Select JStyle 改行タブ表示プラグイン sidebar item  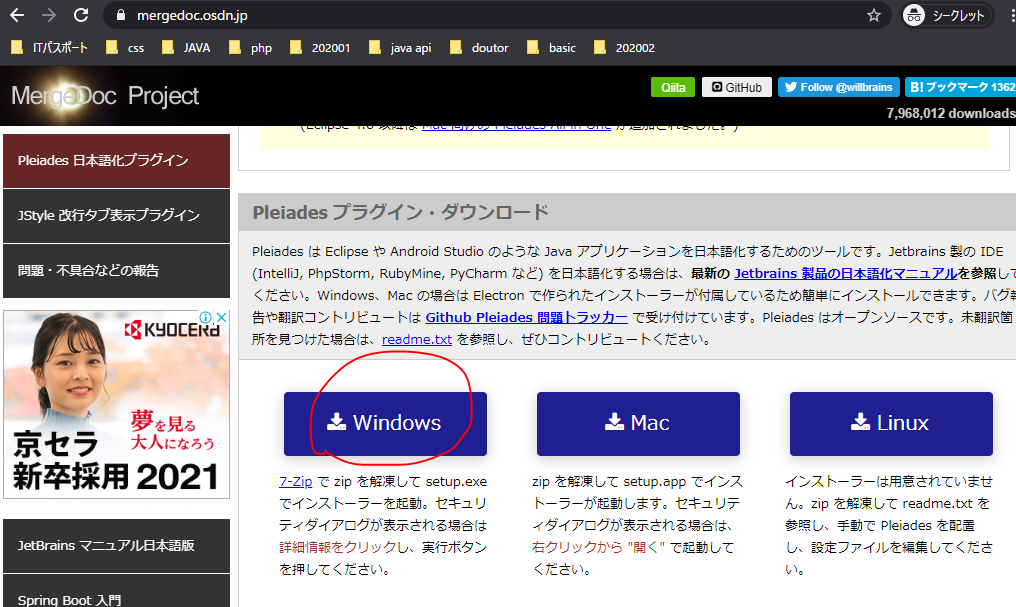117,216
